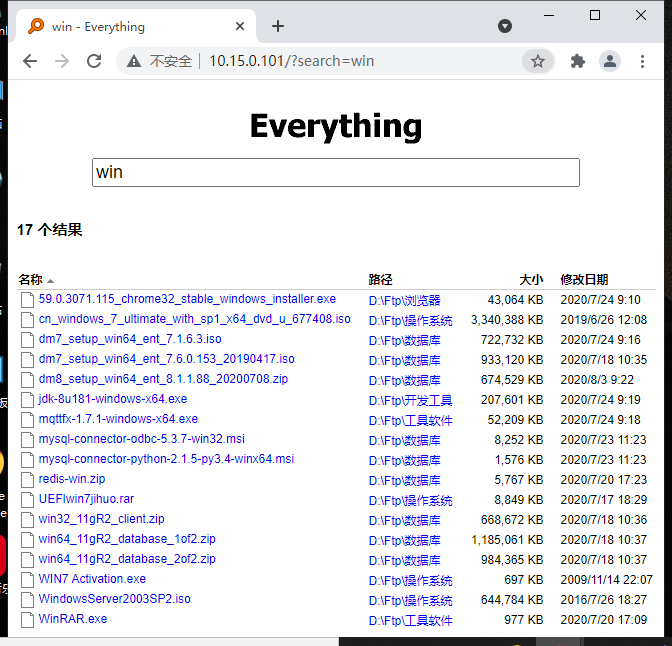
Task: Click file icon beside cn_windows_7_ultimate row
Action: point(27,320)
